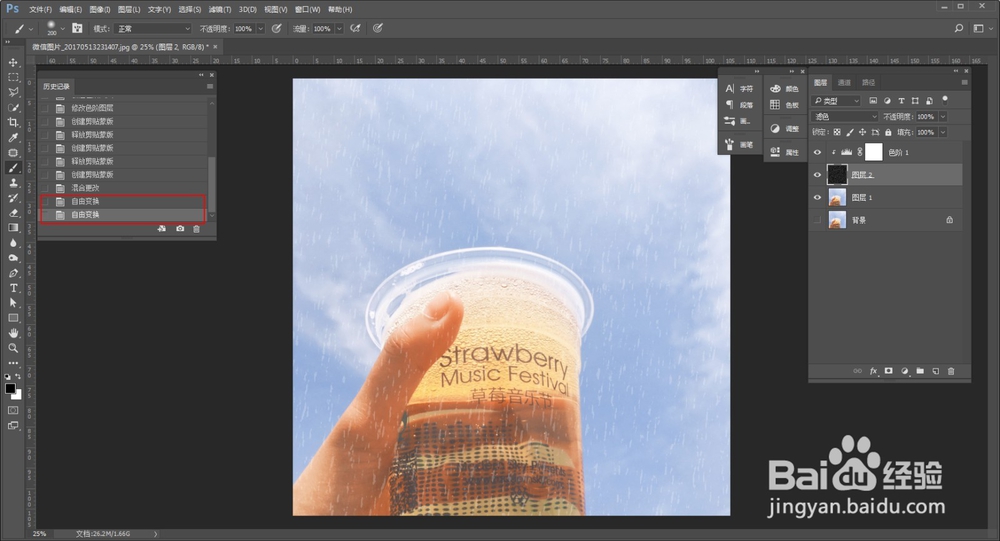Switch to the 路径 tab
The height and width of the screenshot is (541, 1000).
point(868,82)
